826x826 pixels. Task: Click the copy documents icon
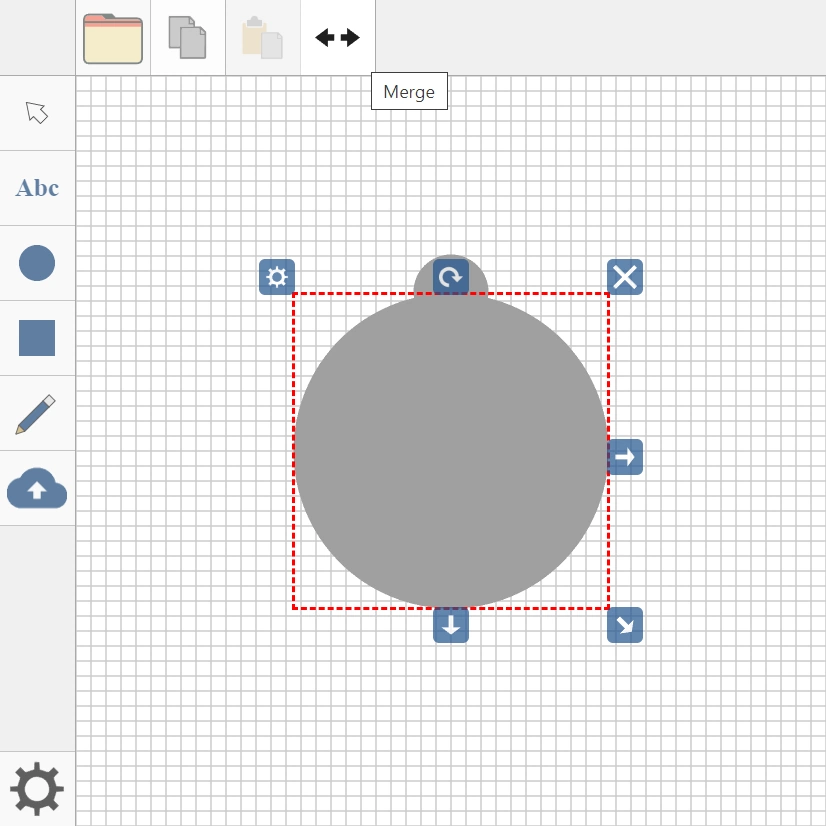click(x=187, y=38)
